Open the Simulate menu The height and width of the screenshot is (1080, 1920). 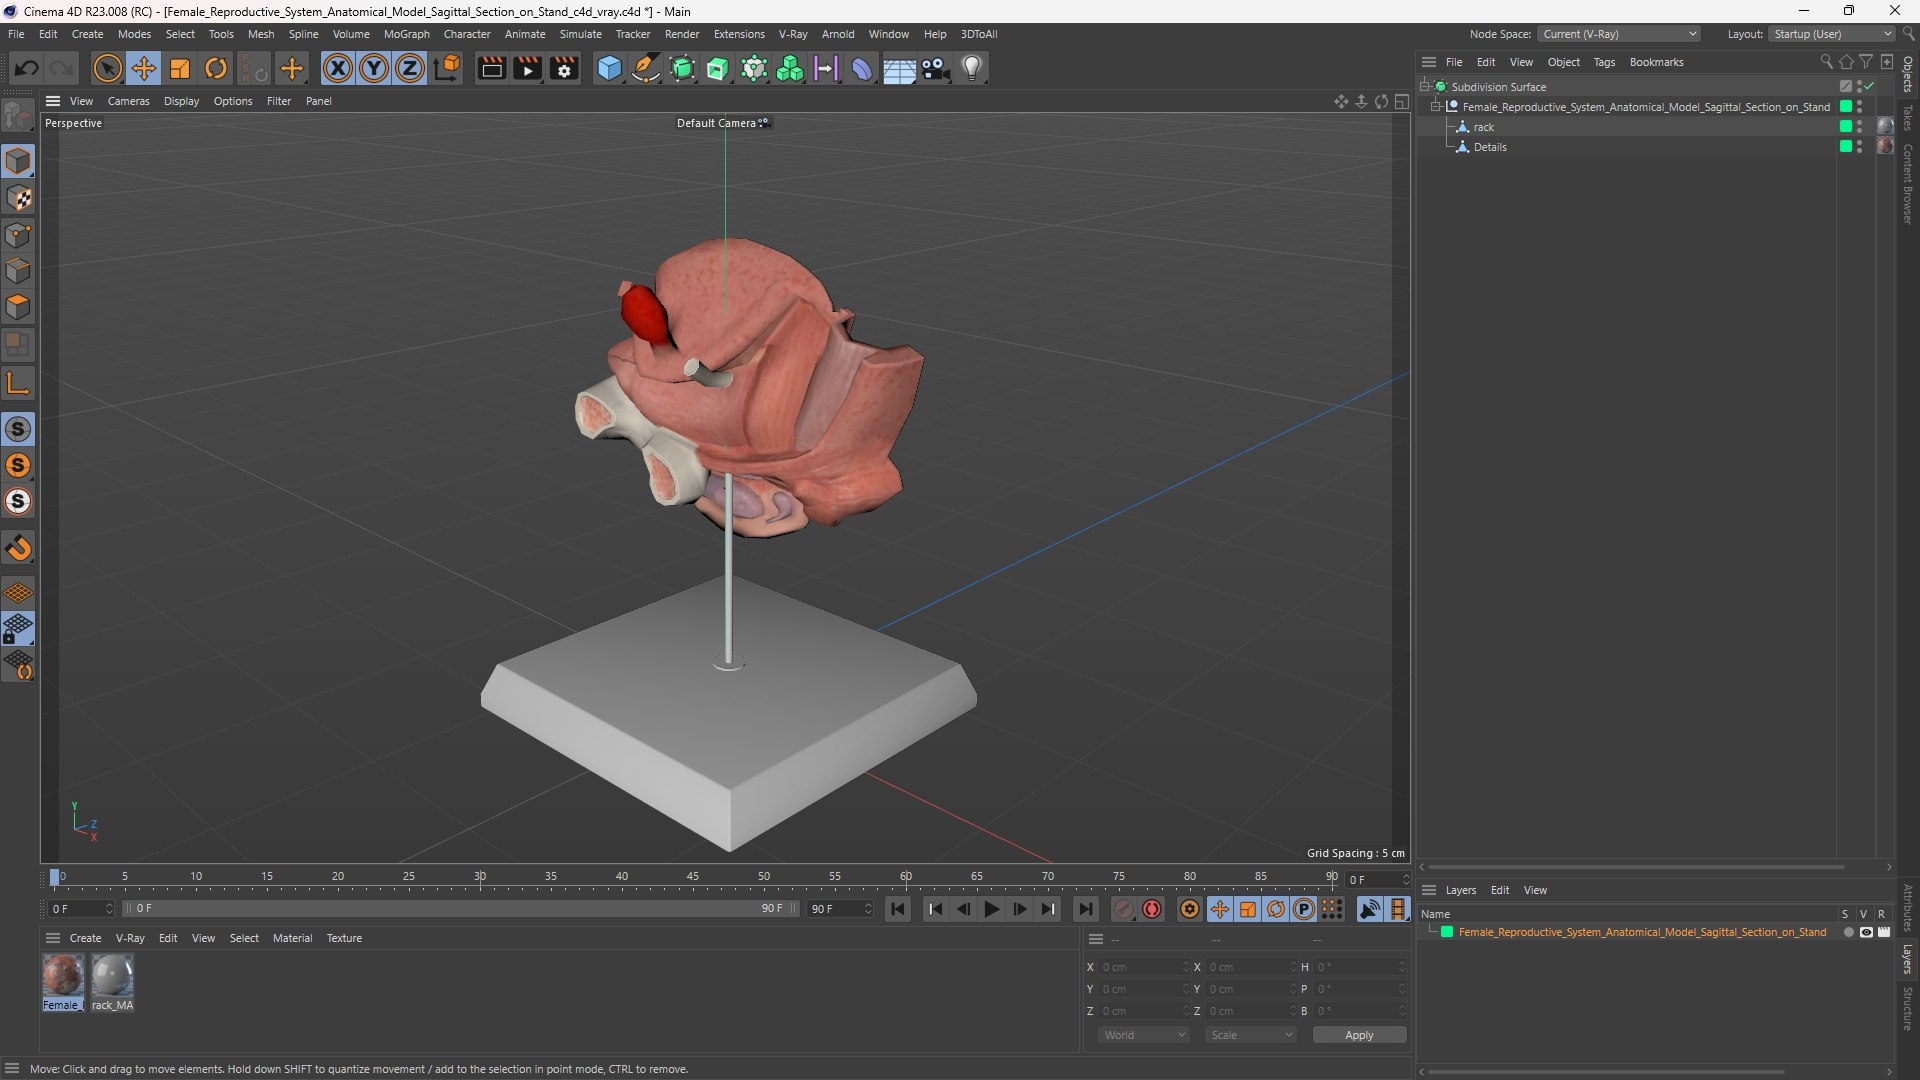point(580,34)
